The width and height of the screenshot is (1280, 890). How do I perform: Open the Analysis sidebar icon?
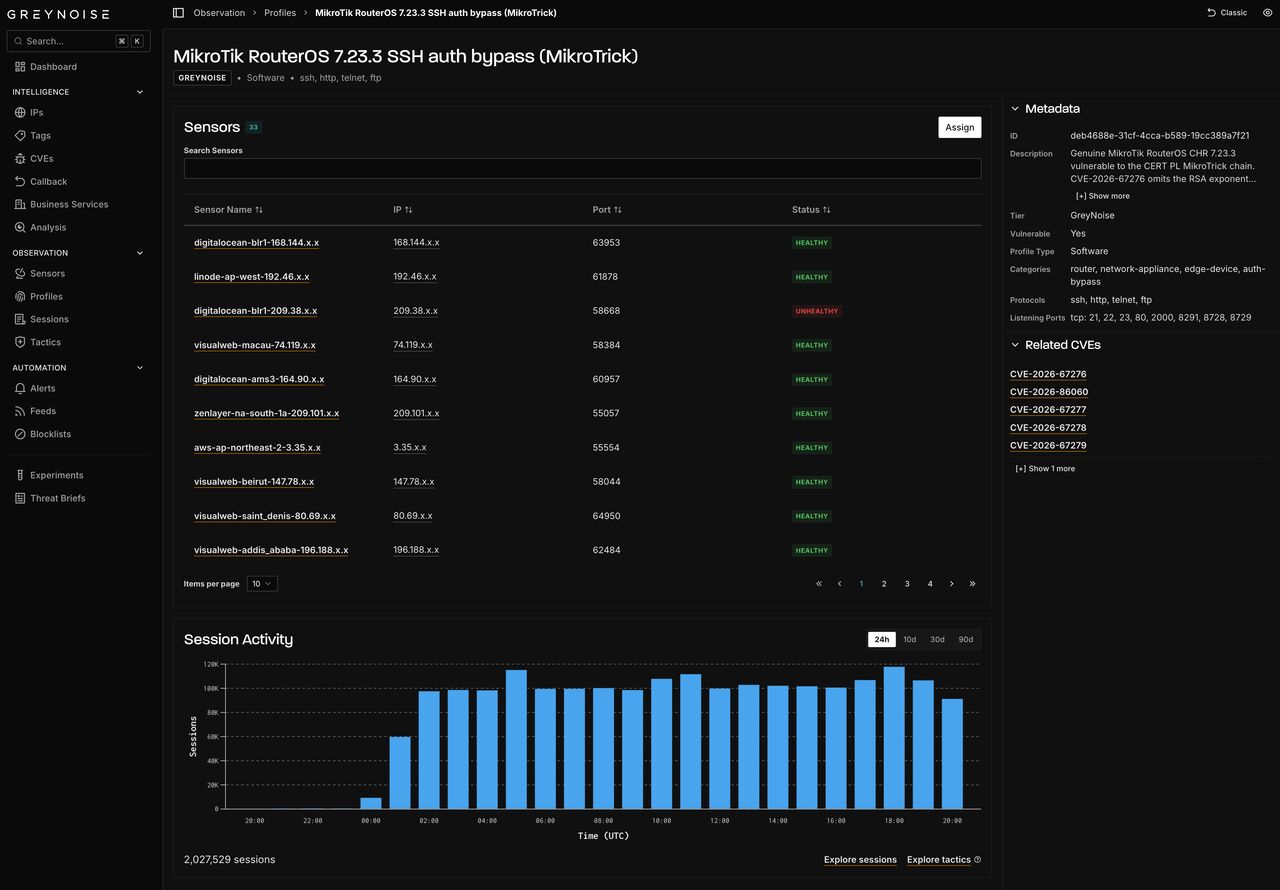[x=20, y=227]
